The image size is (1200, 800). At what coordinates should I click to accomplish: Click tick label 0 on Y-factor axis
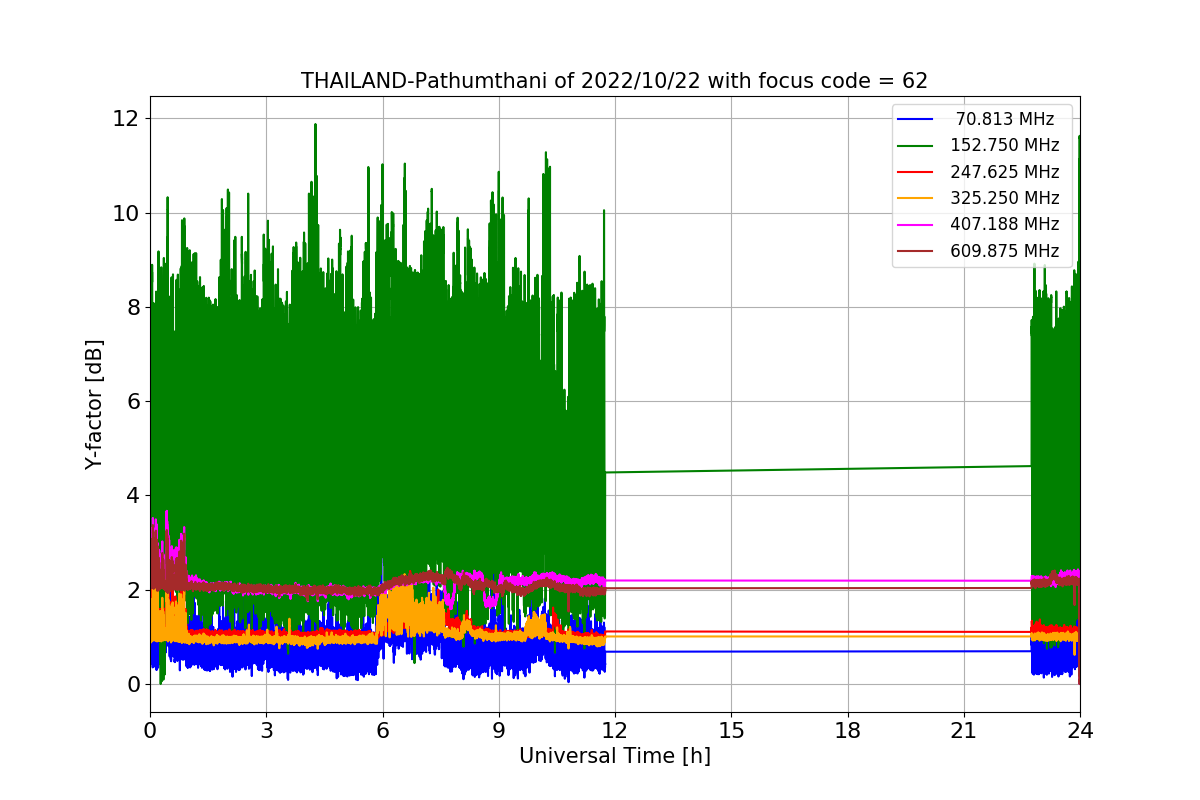point(133,684)
